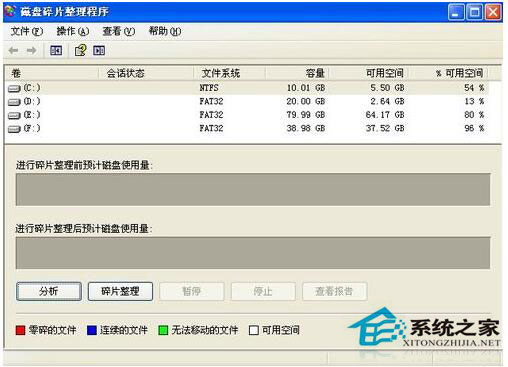This screenshot has width=508, height=367.
Task: Open the Help toolbar icon
Action: click(80, 50)
